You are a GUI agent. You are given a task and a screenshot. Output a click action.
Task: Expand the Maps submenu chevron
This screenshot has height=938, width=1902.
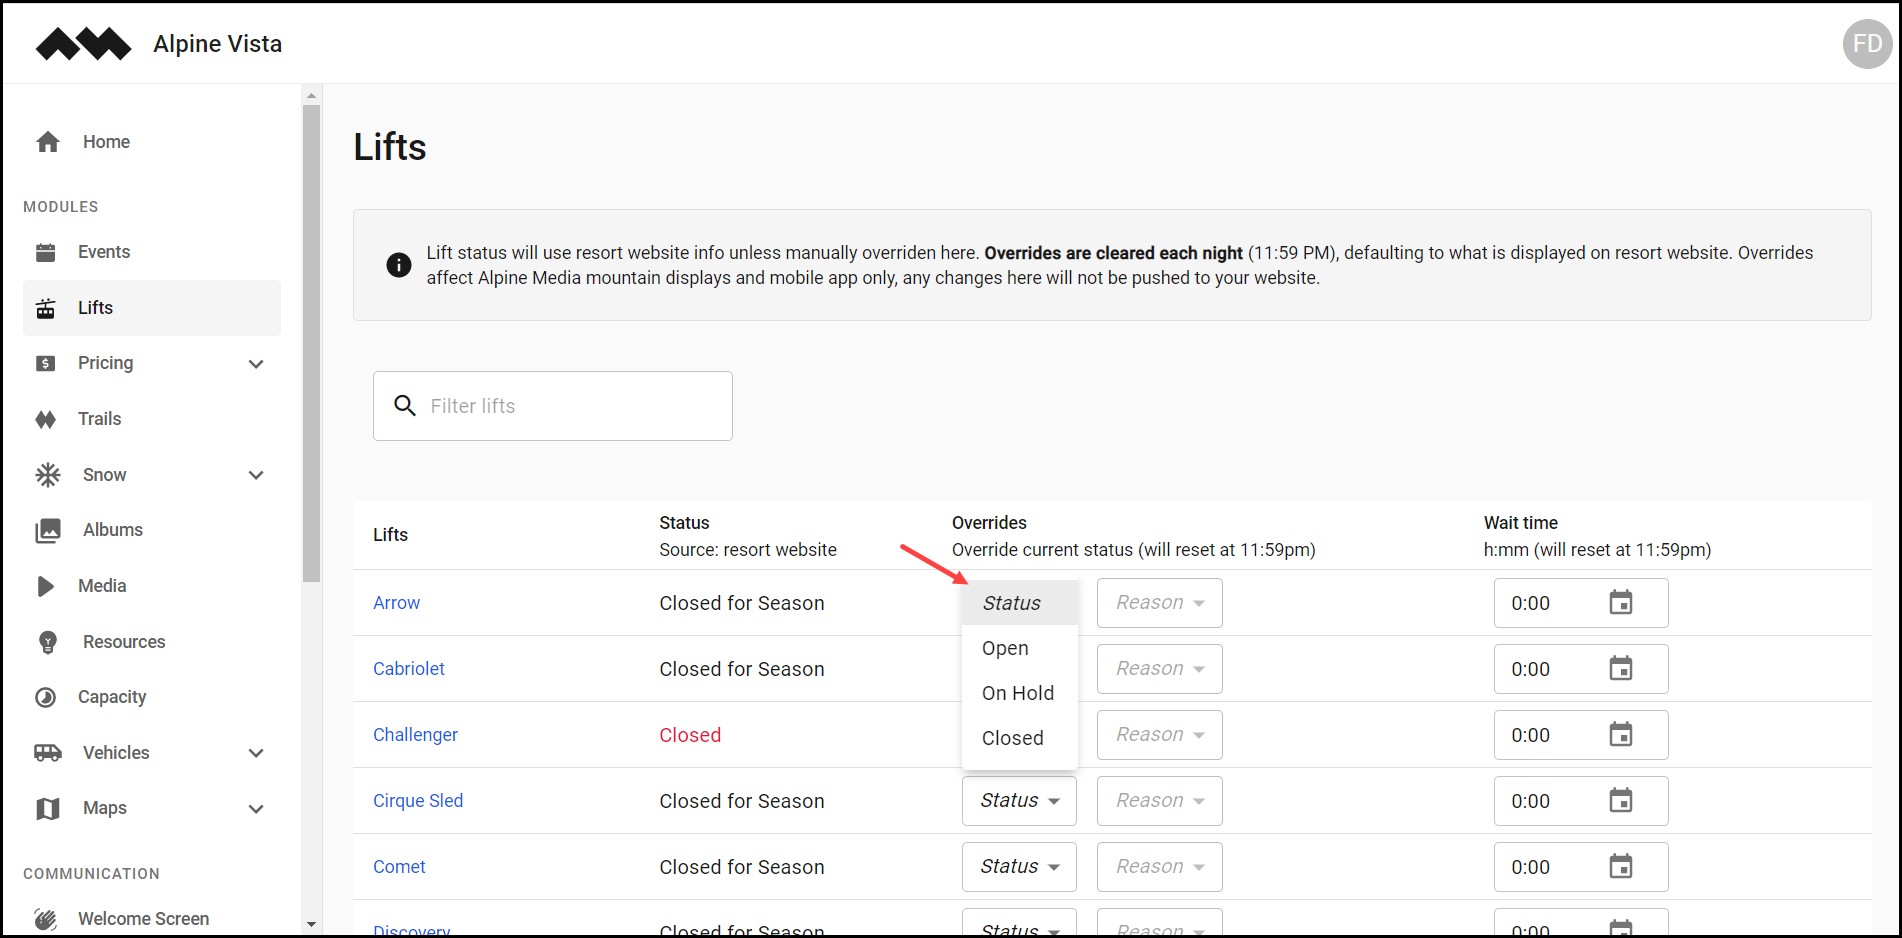(256, 809)
